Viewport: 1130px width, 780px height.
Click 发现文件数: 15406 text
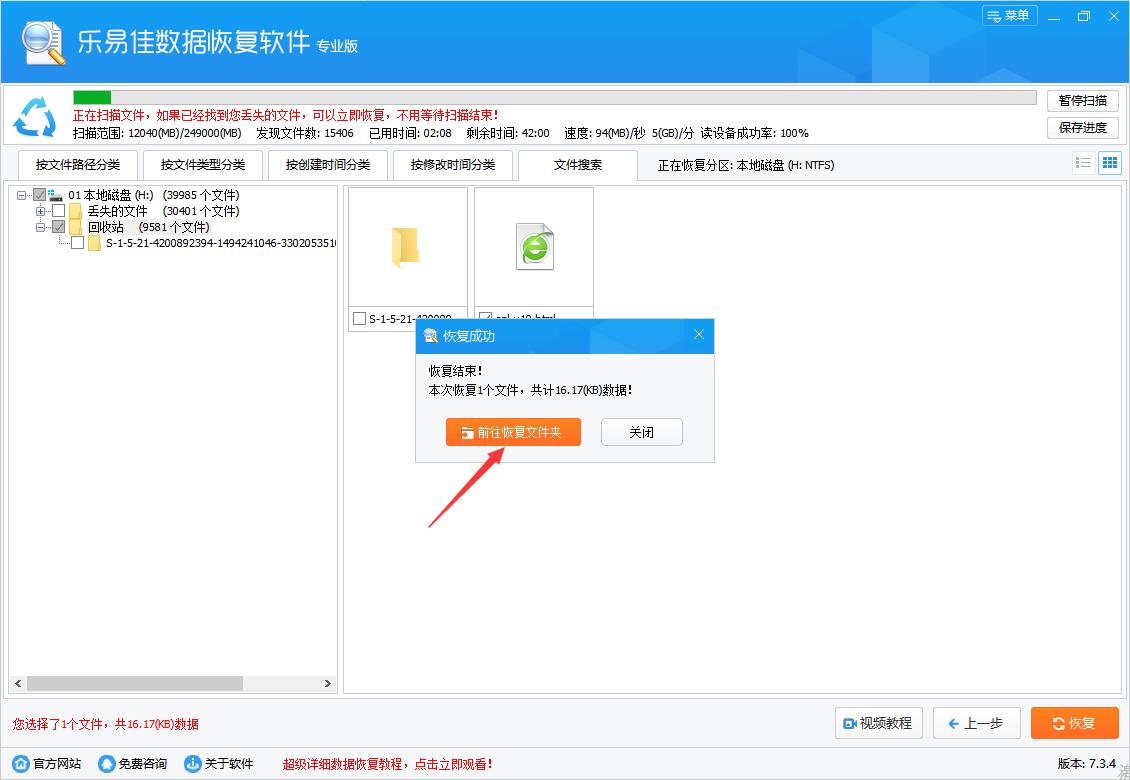pos(305,133)
